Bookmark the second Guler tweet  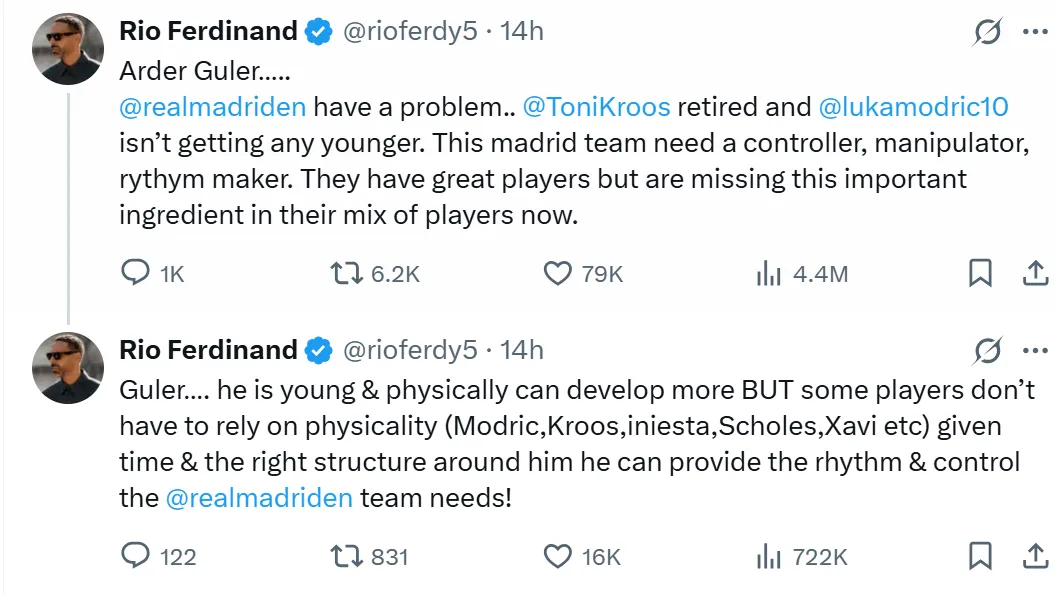click(980, 556)
